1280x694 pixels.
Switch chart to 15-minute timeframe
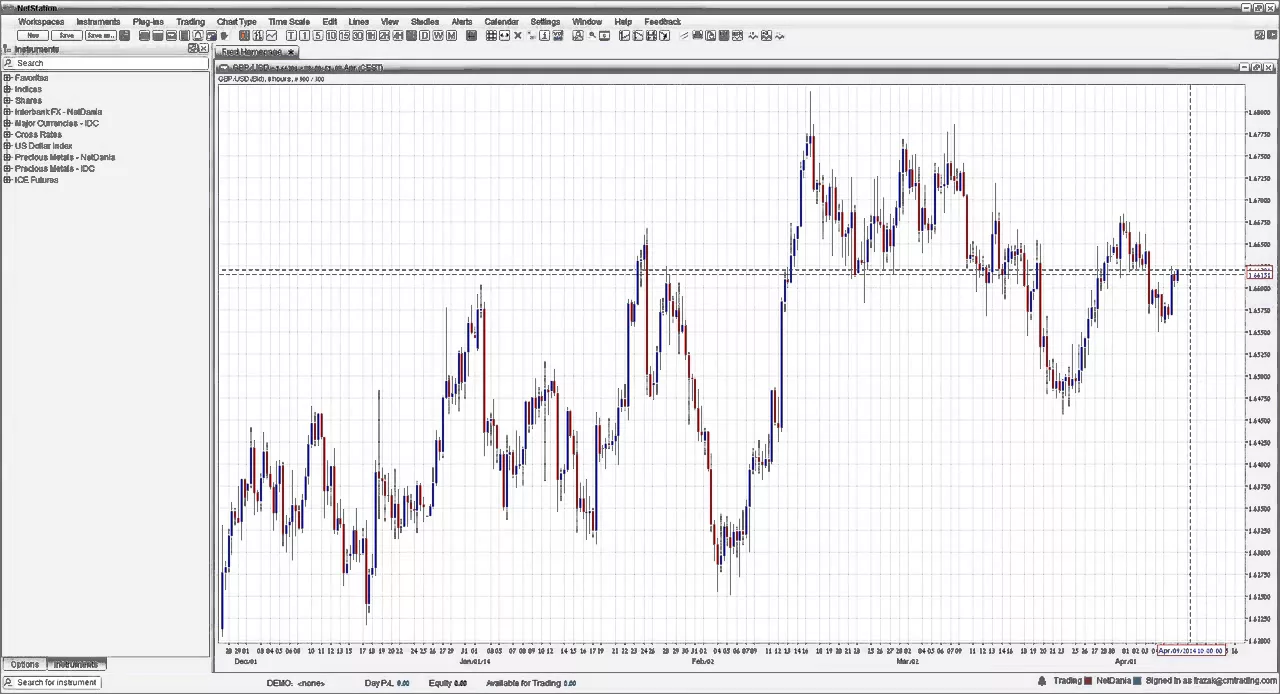click(344, 36)
